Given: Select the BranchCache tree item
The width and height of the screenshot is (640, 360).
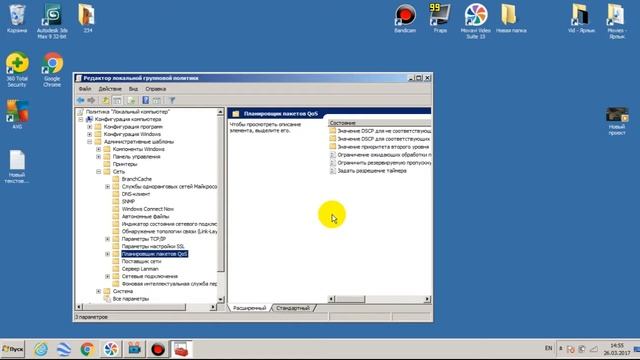Looking at the screenshot, I should 136,179.
